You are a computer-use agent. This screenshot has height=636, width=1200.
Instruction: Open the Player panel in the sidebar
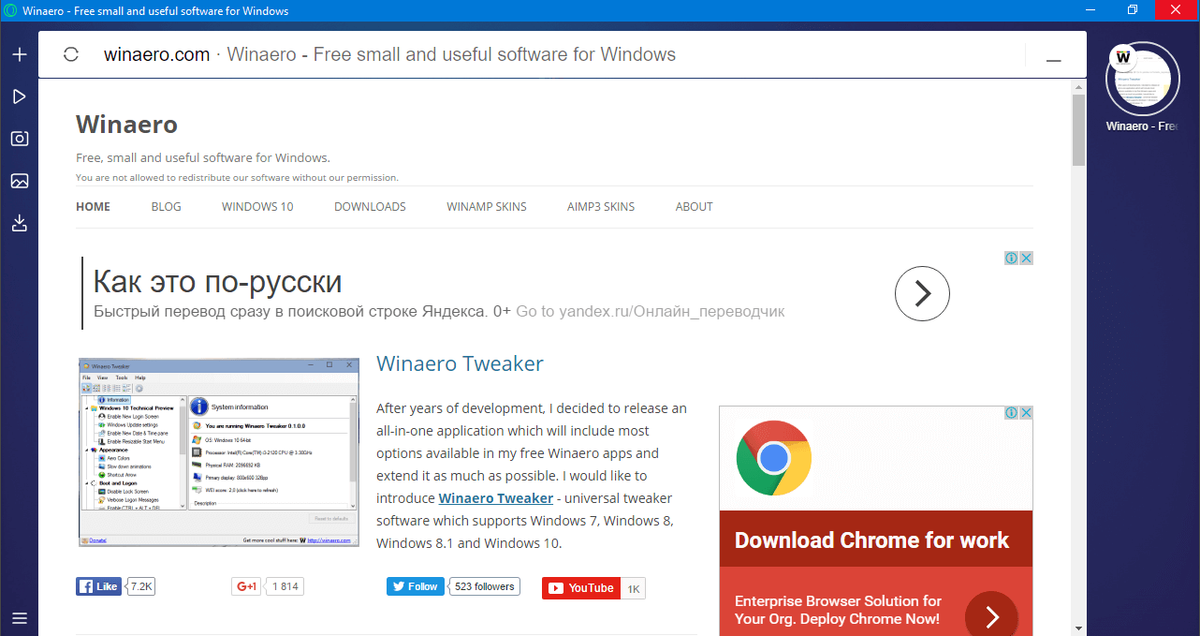point(19,96)
